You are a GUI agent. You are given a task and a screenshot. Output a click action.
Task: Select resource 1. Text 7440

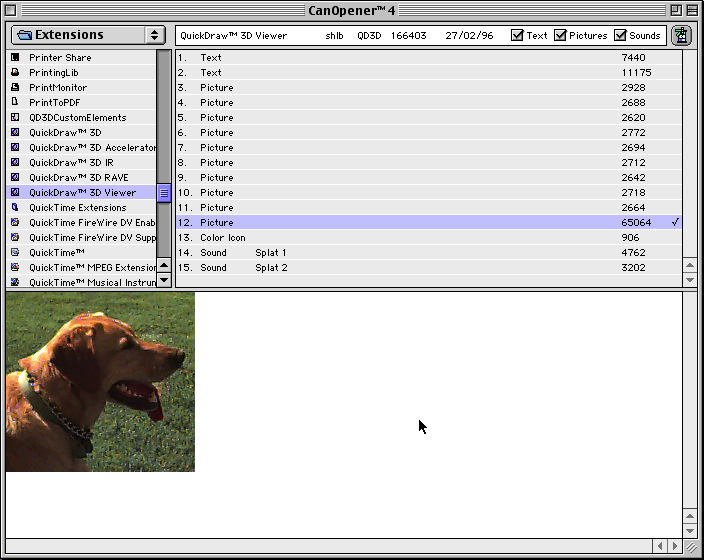429,57
